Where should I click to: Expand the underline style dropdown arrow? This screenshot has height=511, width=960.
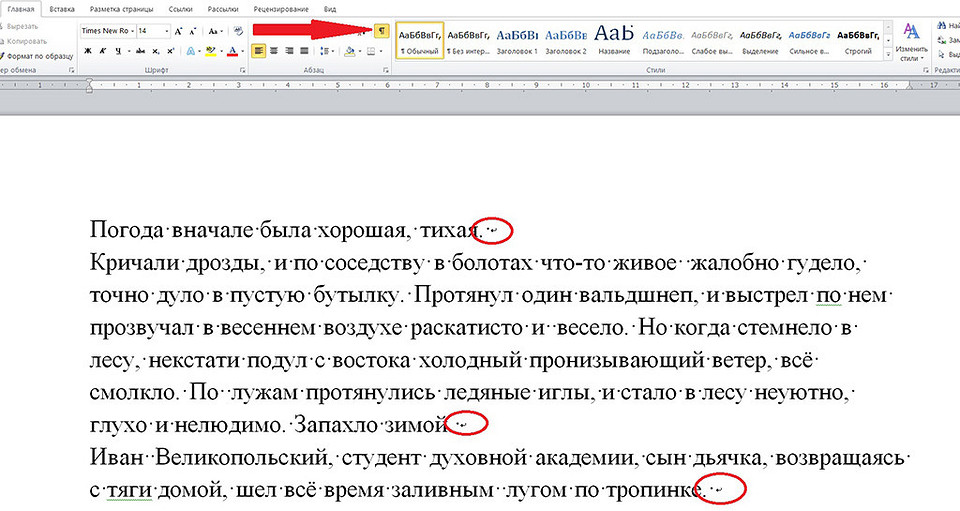[x=129, y=51]
